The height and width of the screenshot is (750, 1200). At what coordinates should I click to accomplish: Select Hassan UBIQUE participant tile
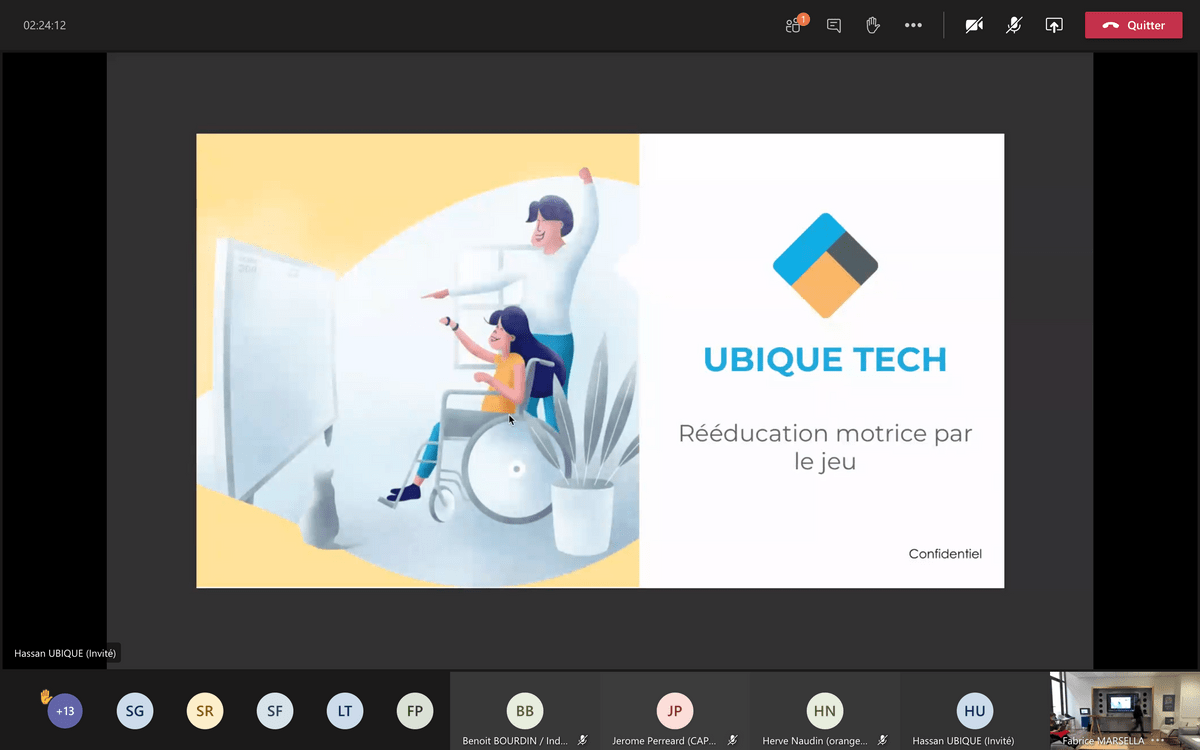975,711
